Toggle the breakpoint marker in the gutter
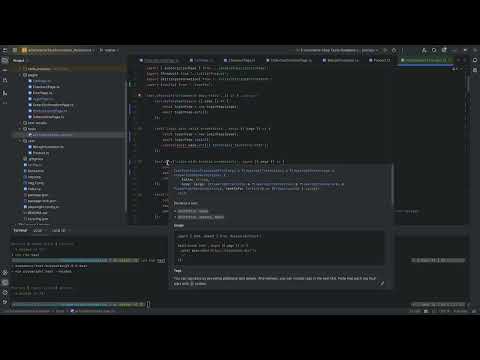 click(139, 95)
